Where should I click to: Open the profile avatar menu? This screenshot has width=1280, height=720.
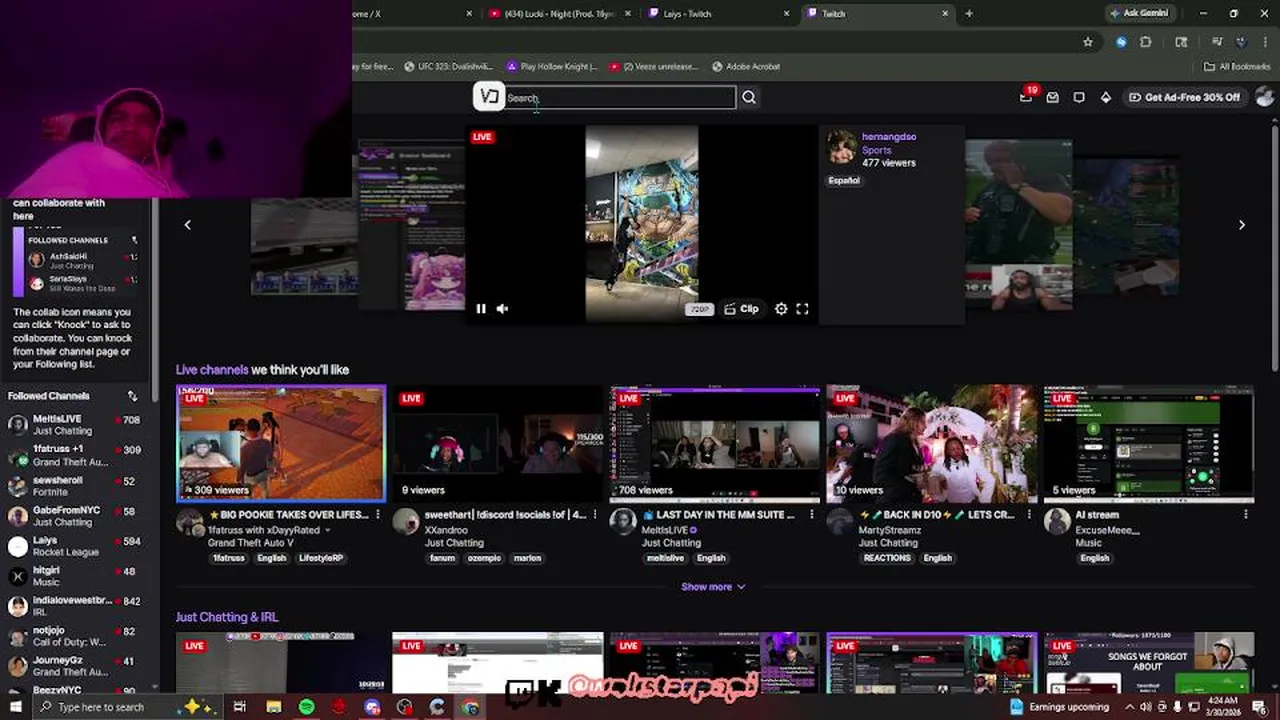tap(1264, 97)
